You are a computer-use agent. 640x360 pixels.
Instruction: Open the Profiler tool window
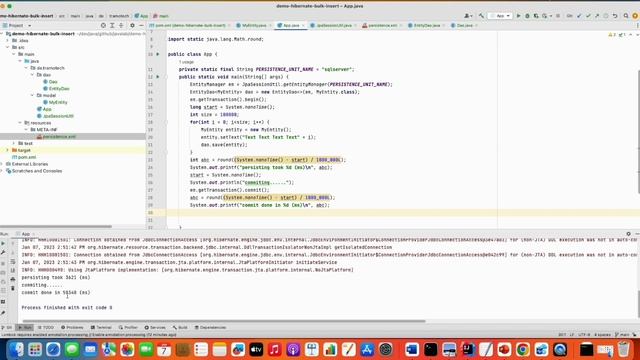pos(128,327)
